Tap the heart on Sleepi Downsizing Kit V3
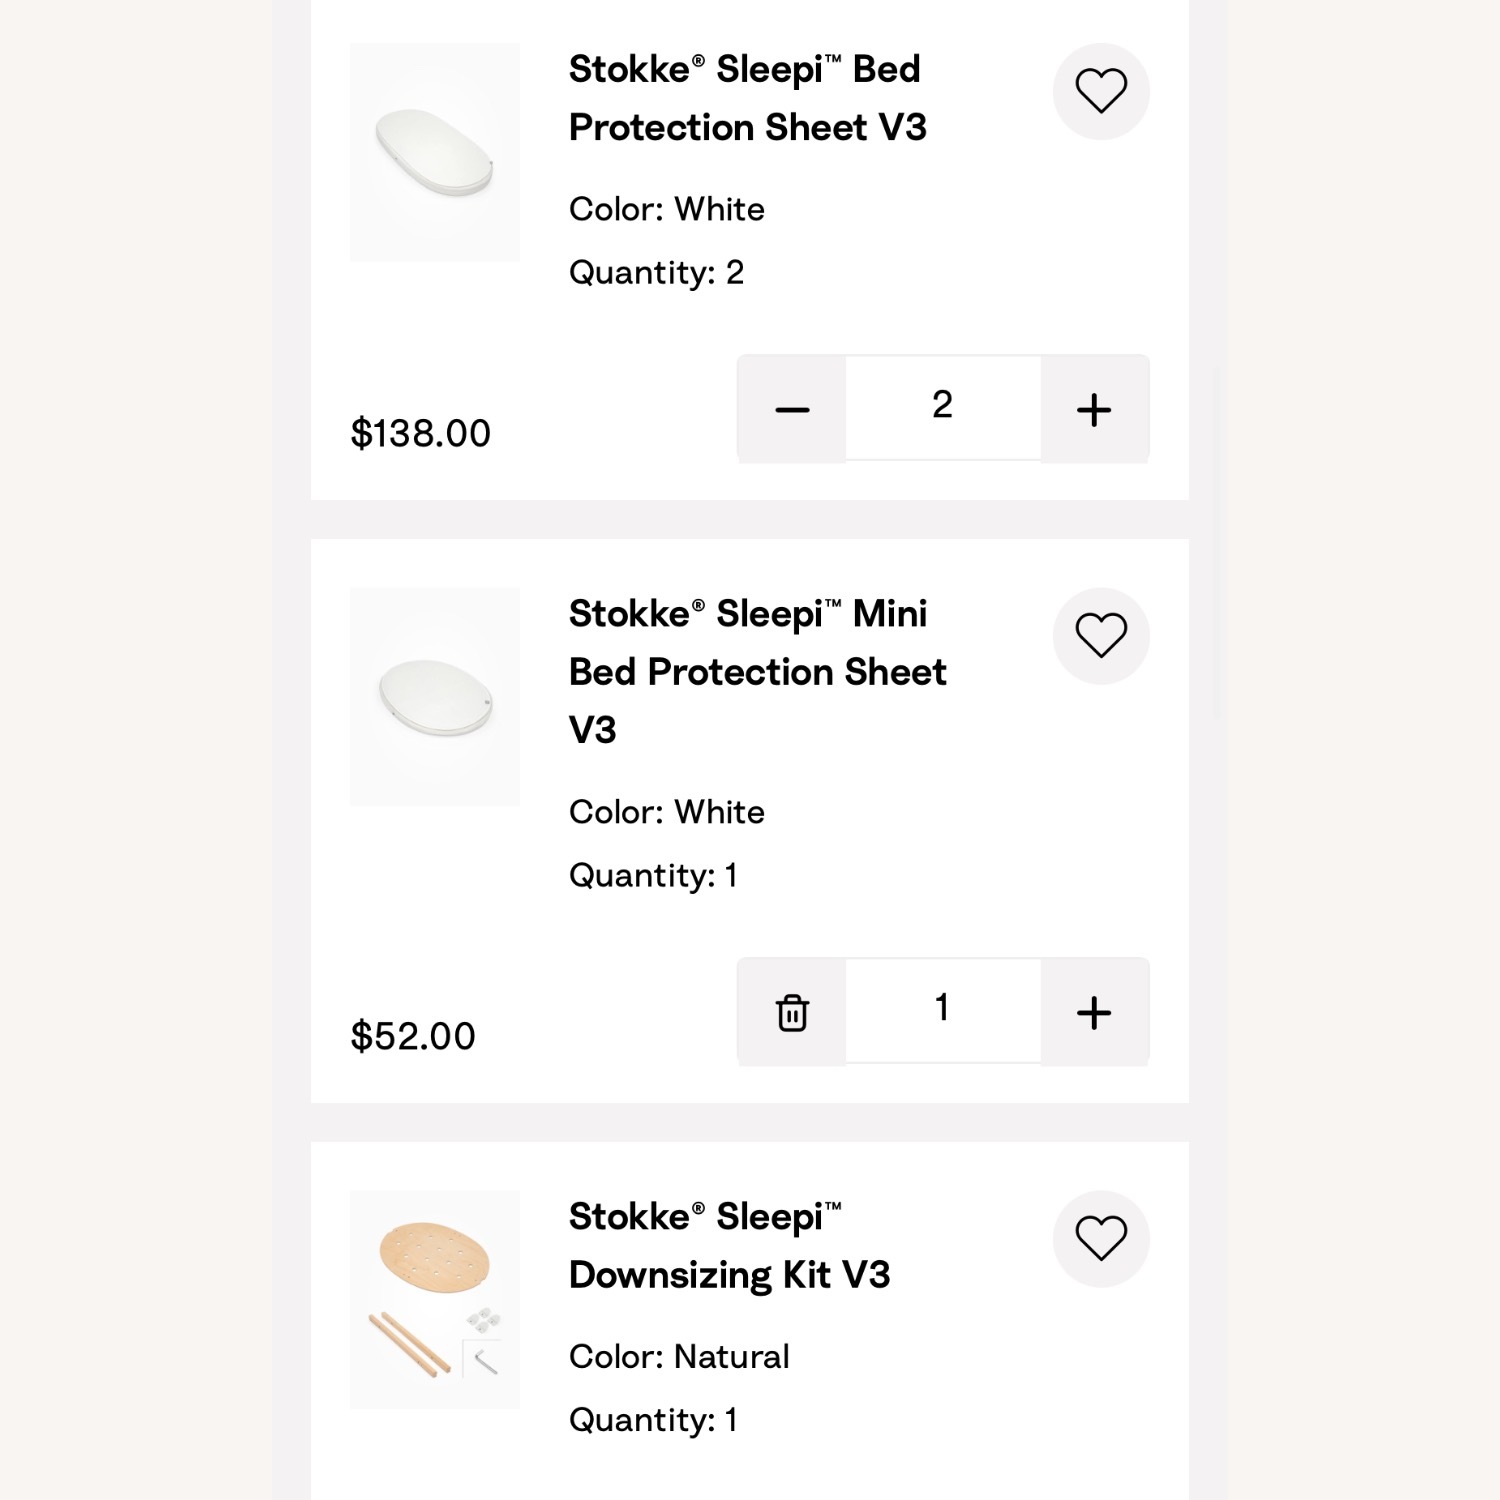 tap(1101, 1239)
